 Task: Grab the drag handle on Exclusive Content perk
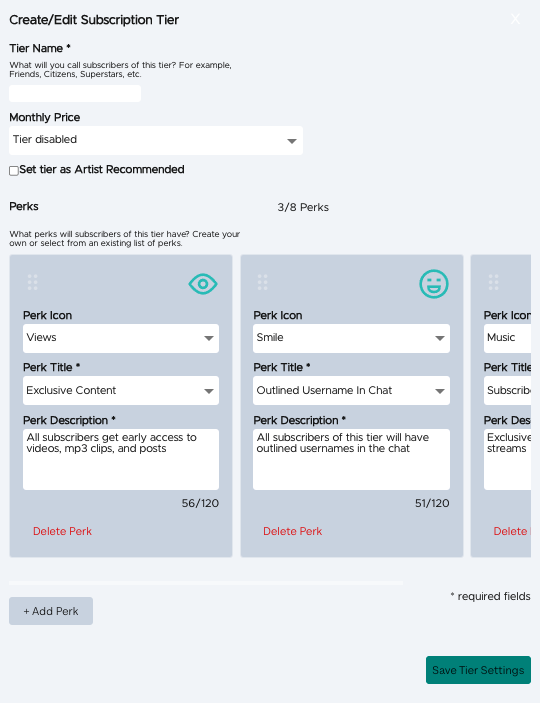click(32, 282)
